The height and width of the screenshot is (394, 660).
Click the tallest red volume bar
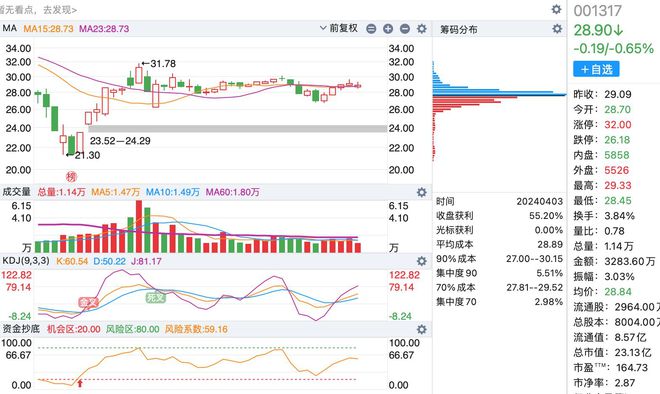[139, 226]
